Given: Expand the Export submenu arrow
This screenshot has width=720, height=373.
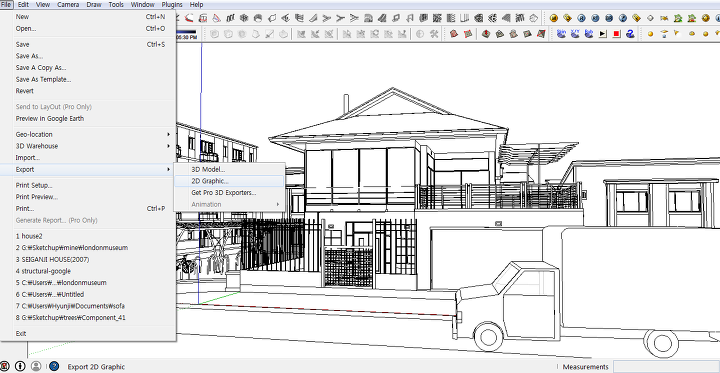Looking at the screenshot, I should [169, 170].
